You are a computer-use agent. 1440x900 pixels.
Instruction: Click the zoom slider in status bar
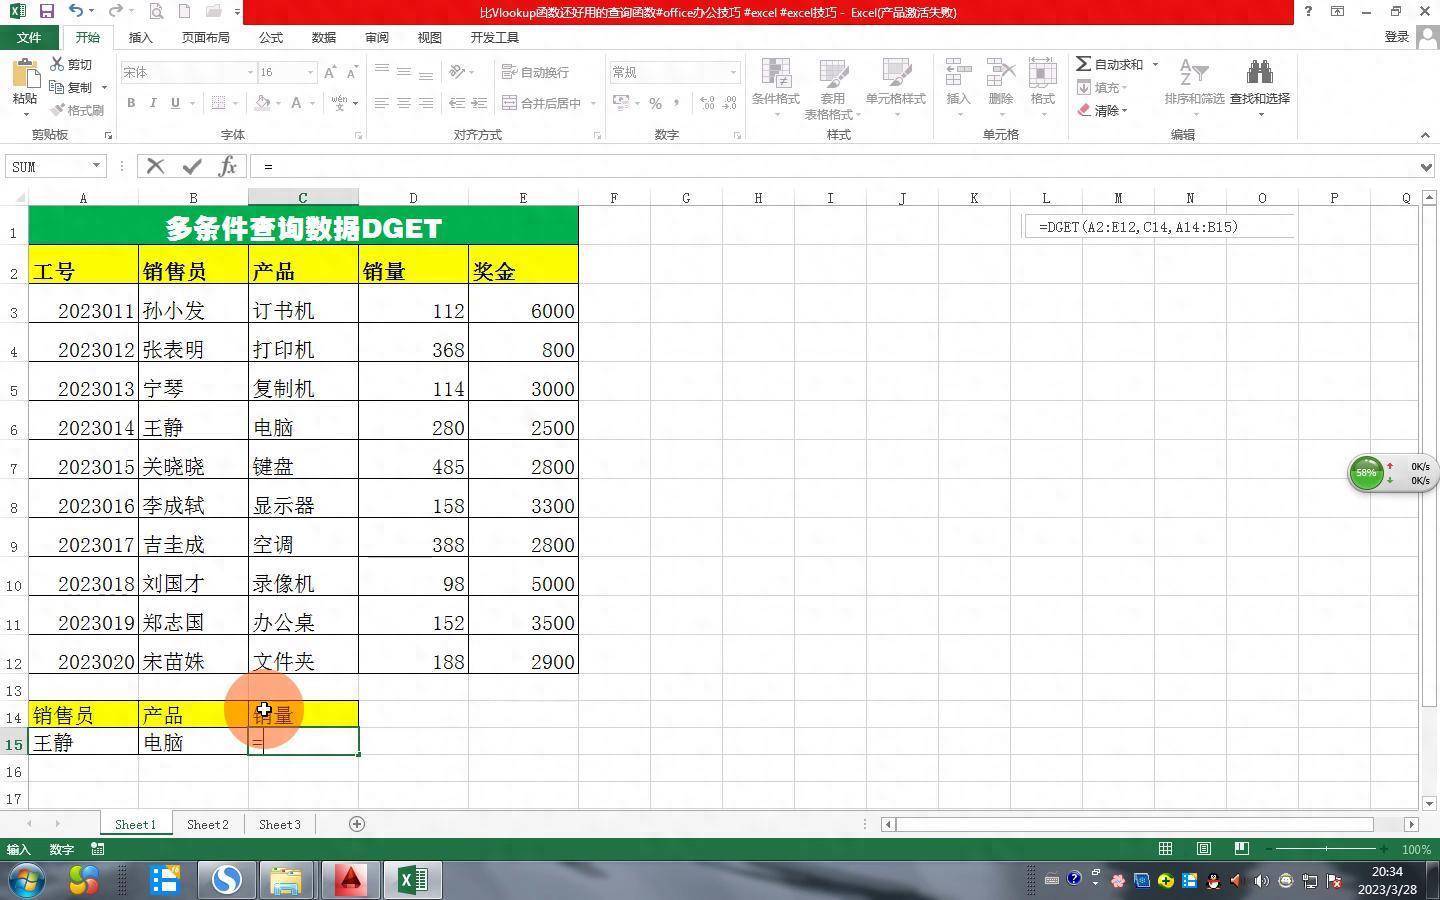(1326, 849)
